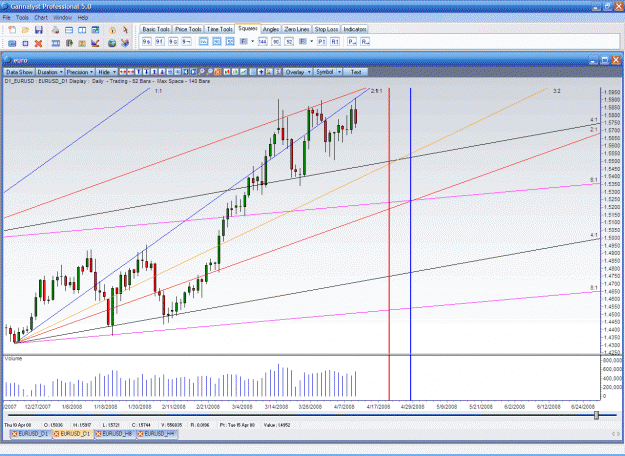Click the 3:2 angle label at chart top
625x456 pixels.
[556, 91]
